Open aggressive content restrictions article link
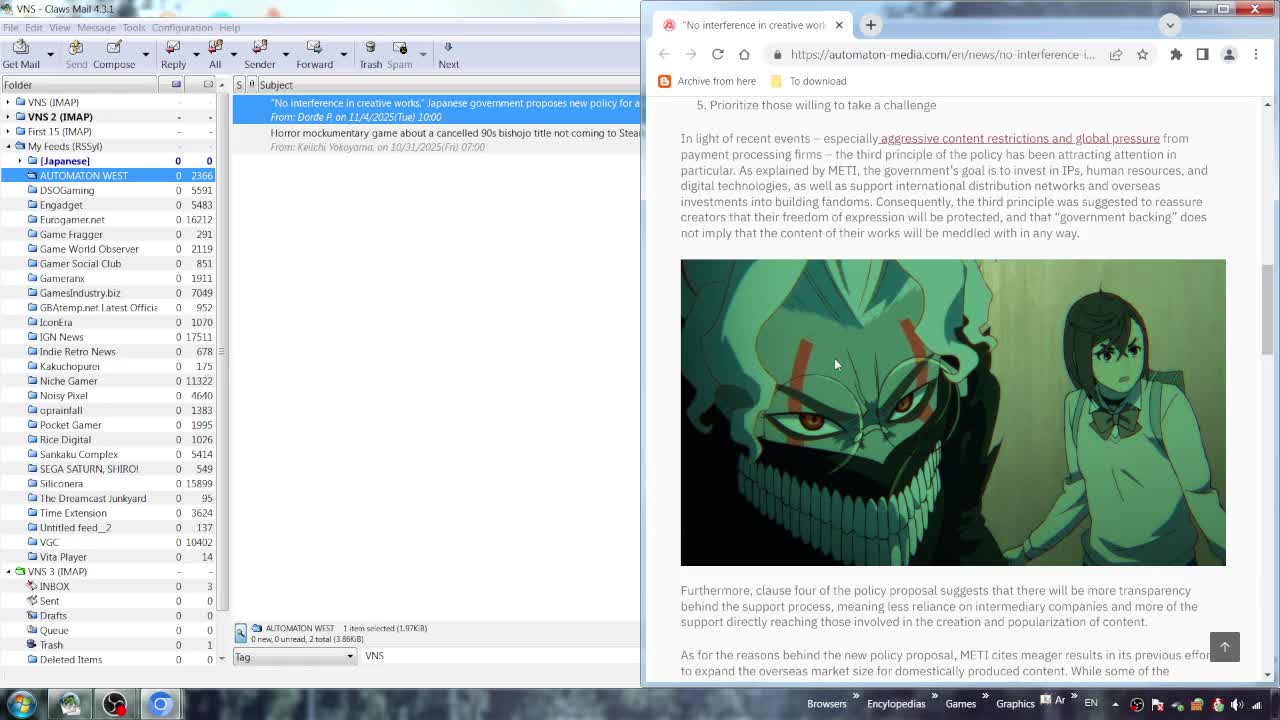This screenshot has height=720, width=1280. coord(1019,139)
